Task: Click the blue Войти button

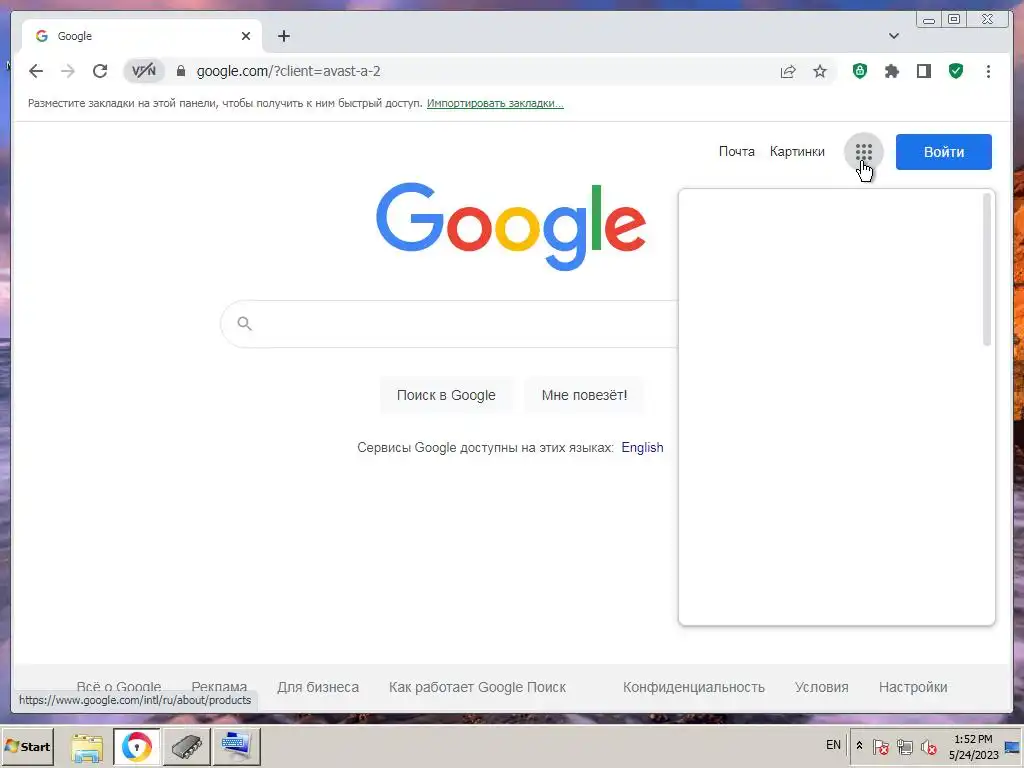Action: coord(944,152)
